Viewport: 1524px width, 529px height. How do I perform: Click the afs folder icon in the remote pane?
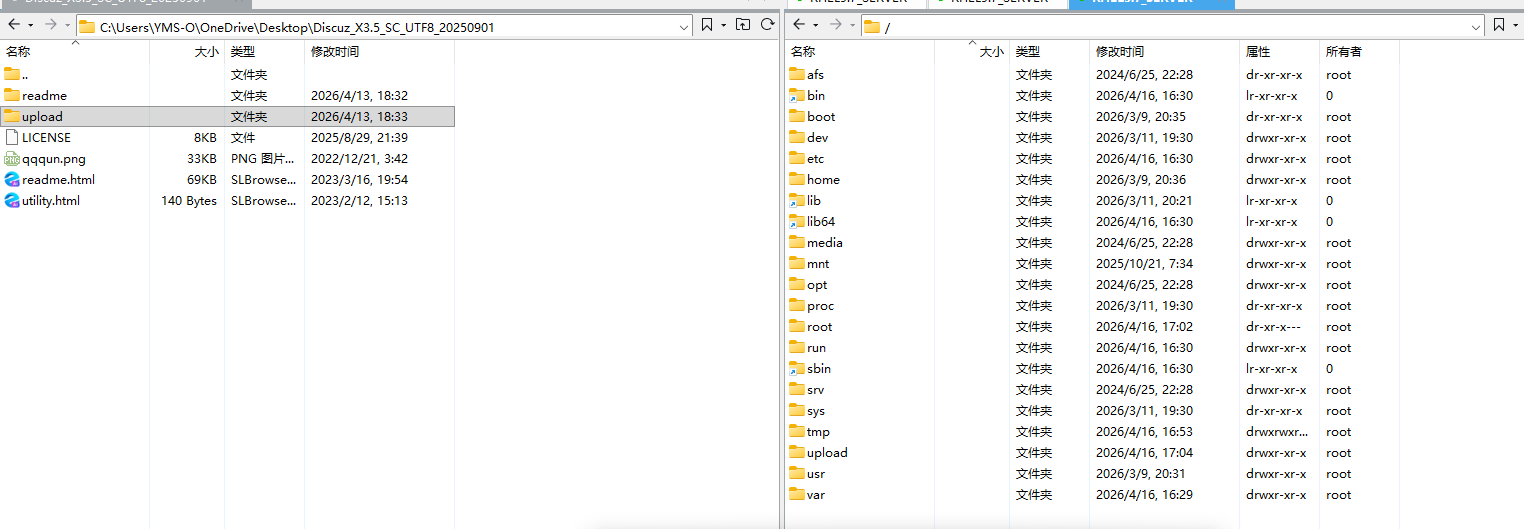coord(797,74)
